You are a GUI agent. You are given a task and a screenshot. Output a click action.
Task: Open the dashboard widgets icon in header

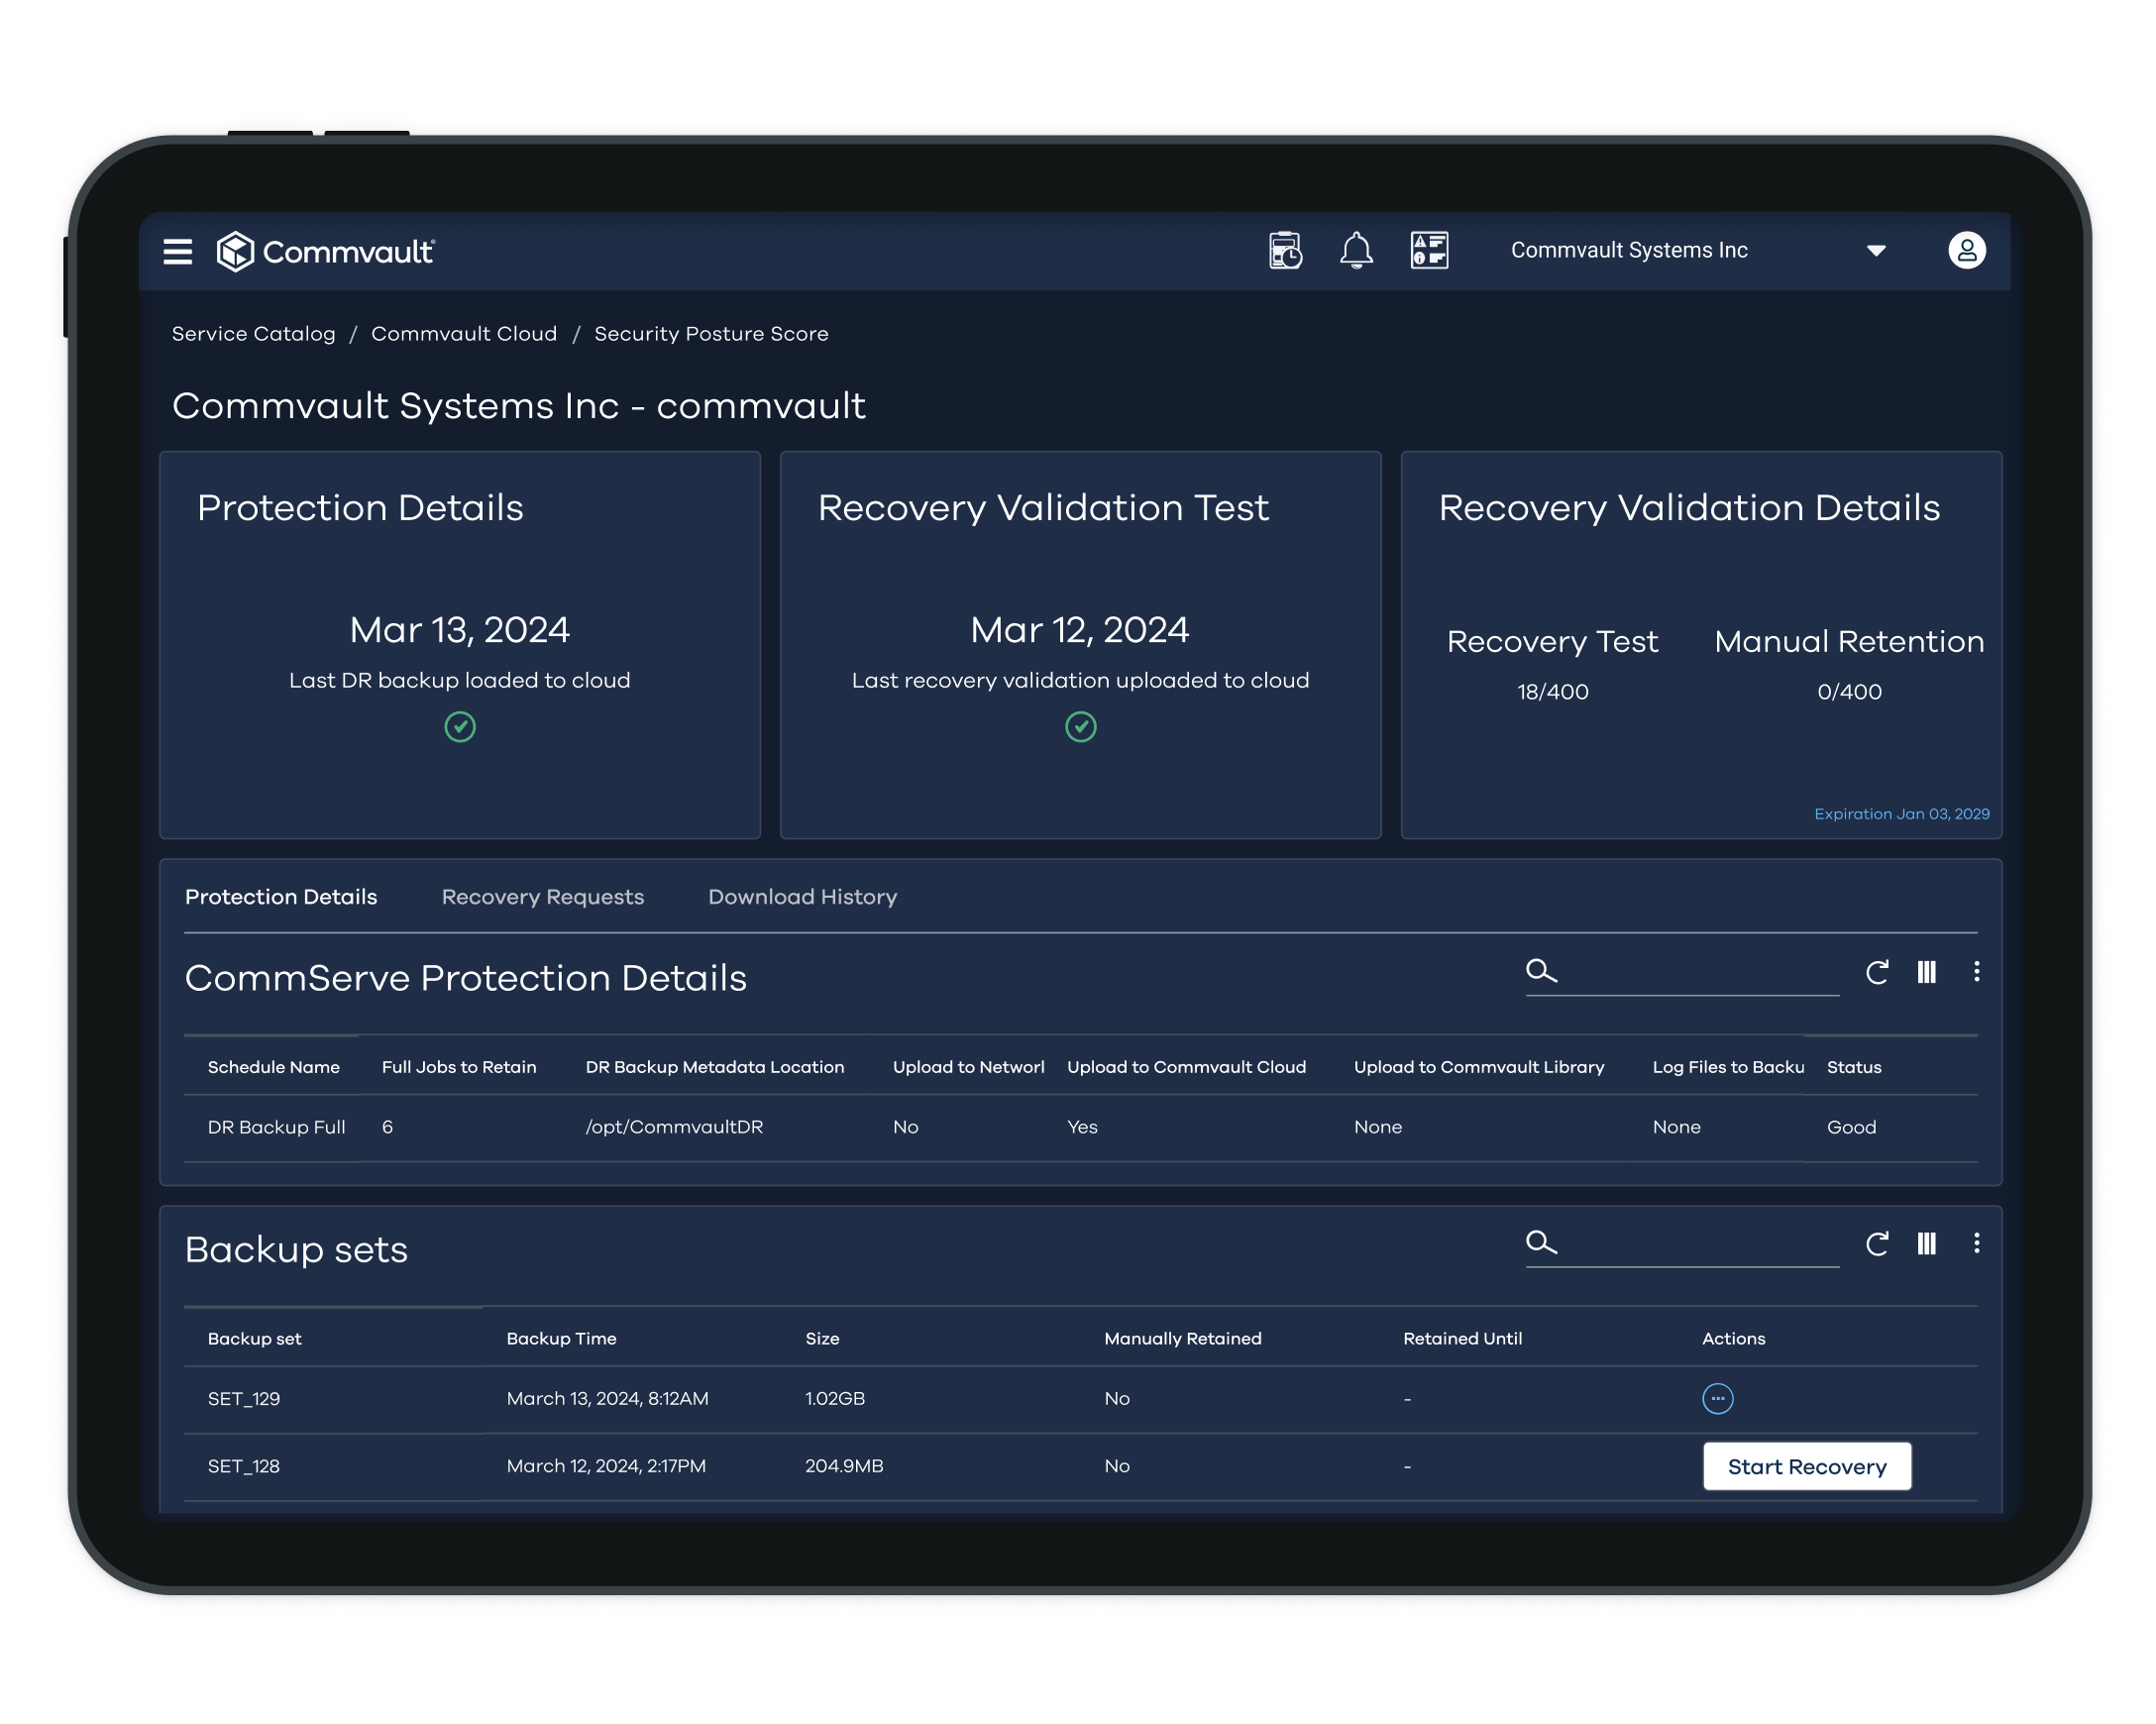[1429, 250]
